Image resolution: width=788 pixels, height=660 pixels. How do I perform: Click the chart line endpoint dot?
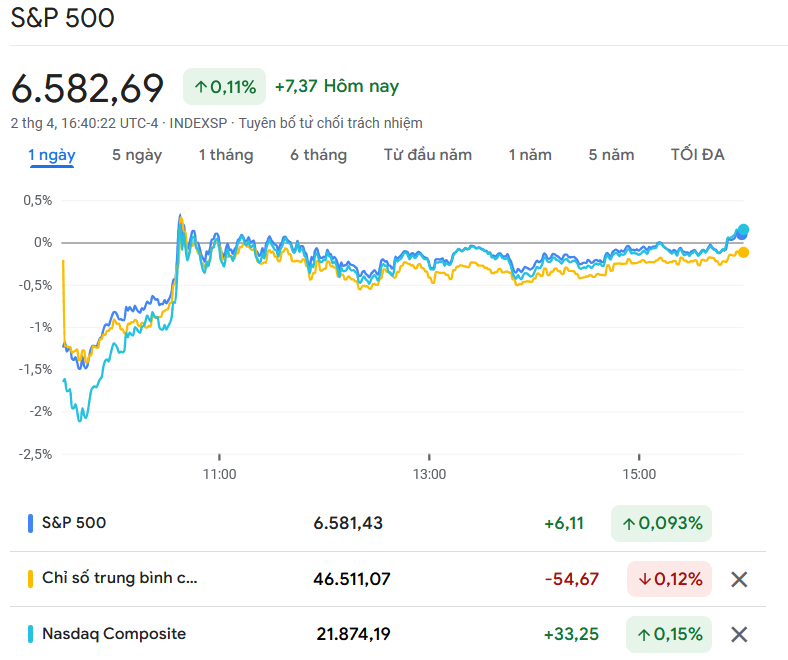742,231
